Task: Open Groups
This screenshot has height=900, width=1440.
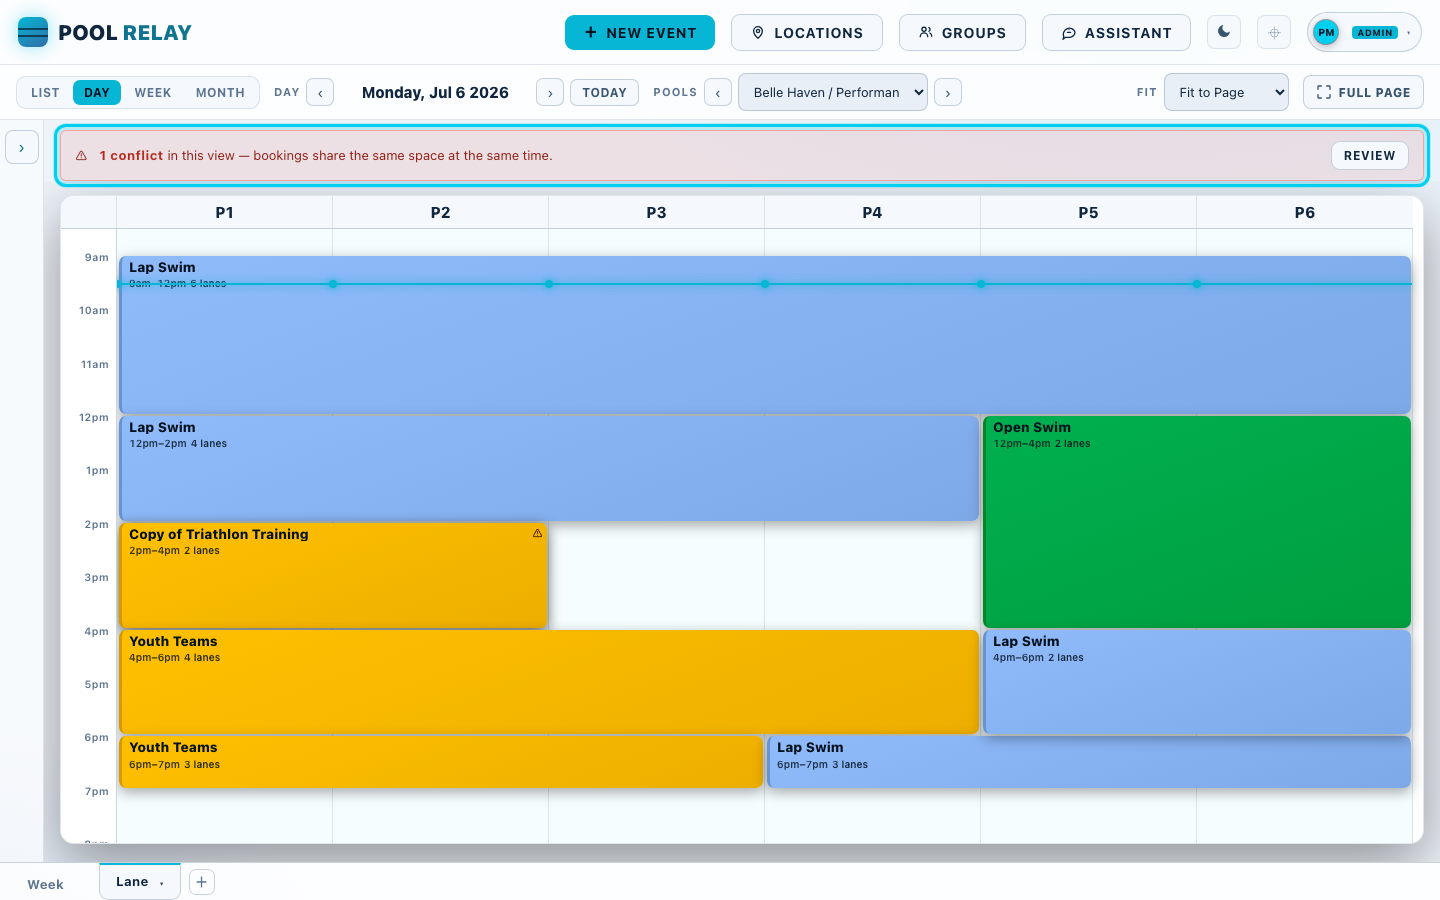Action: pos(962,32)
